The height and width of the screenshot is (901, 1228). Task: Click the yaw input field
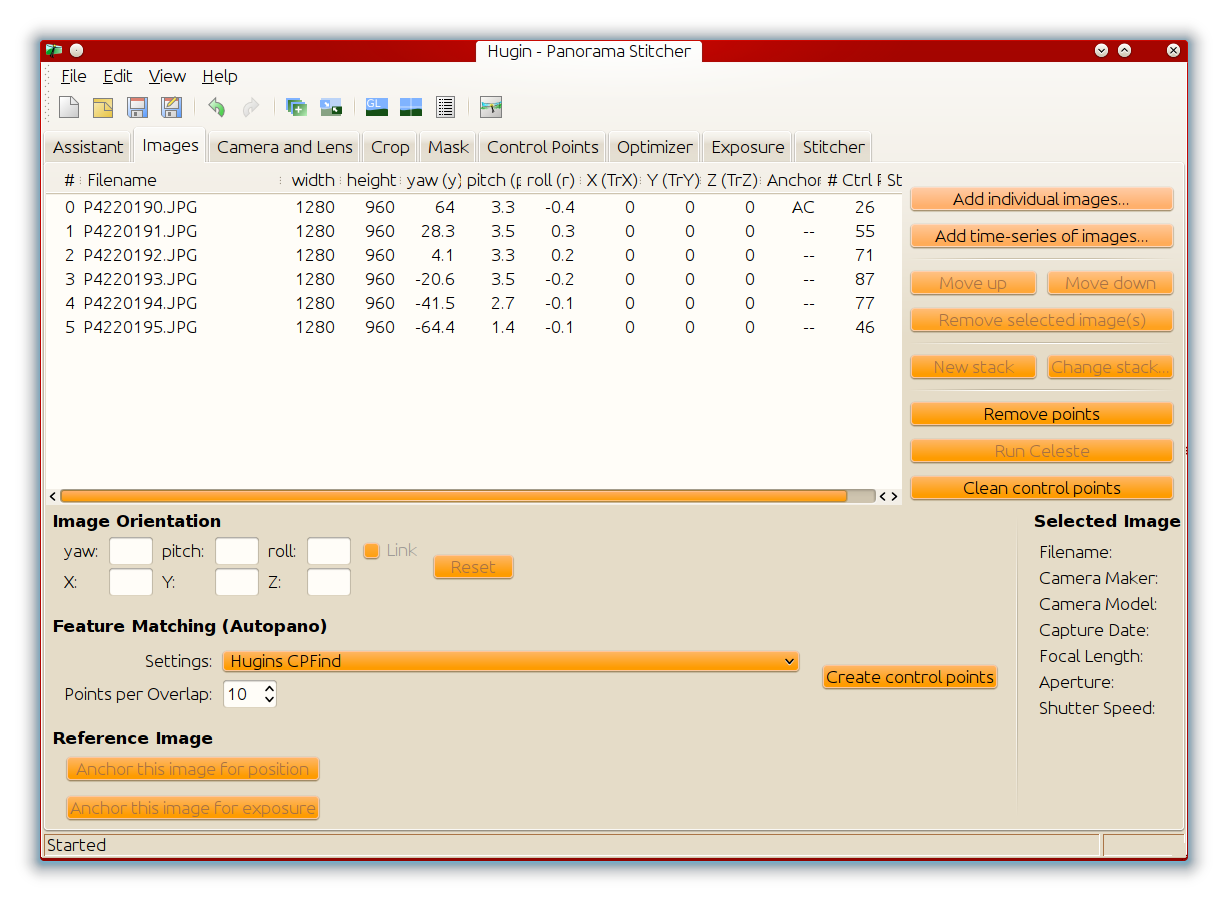131,551
